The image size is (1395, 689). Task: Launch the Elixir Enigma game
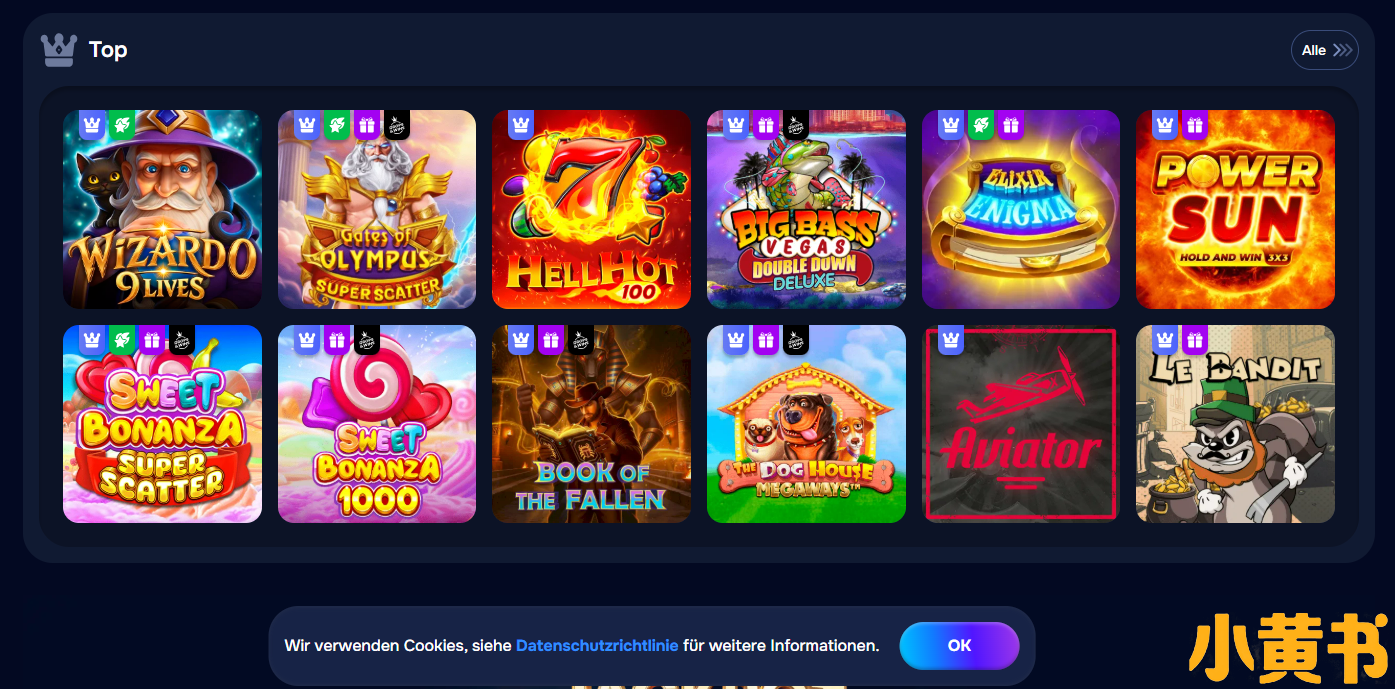pos(1021,209)
